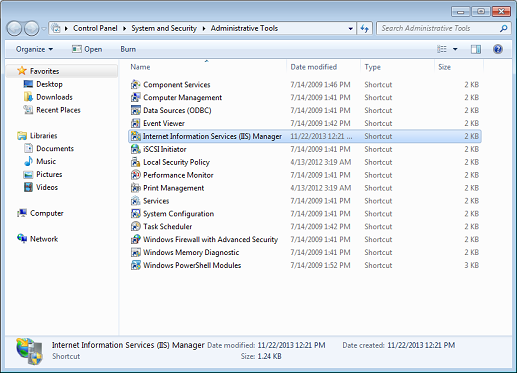Go back with the Back arrow button
The width and height of the screenshot is (517, 373).
point(15,29)
